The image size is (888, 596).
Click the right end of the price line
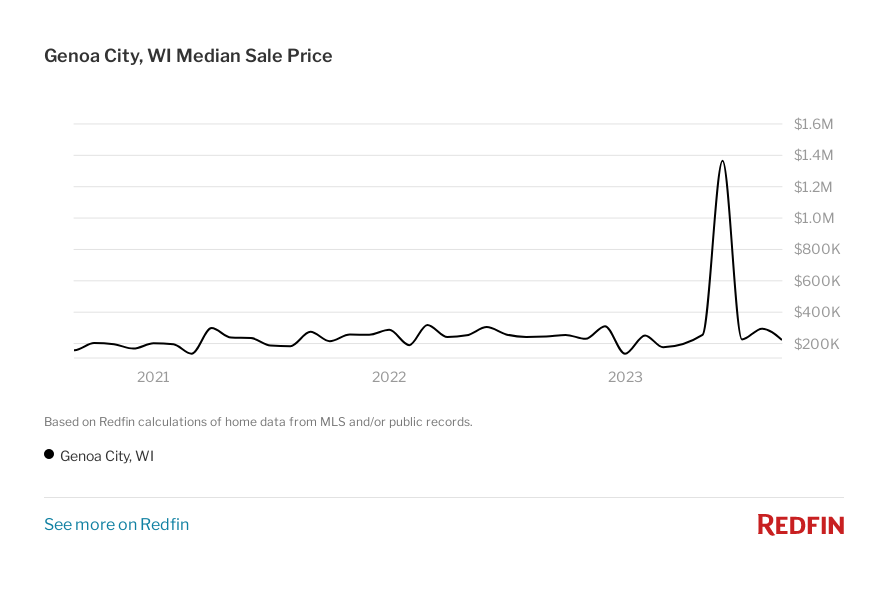tap(780, 339)
